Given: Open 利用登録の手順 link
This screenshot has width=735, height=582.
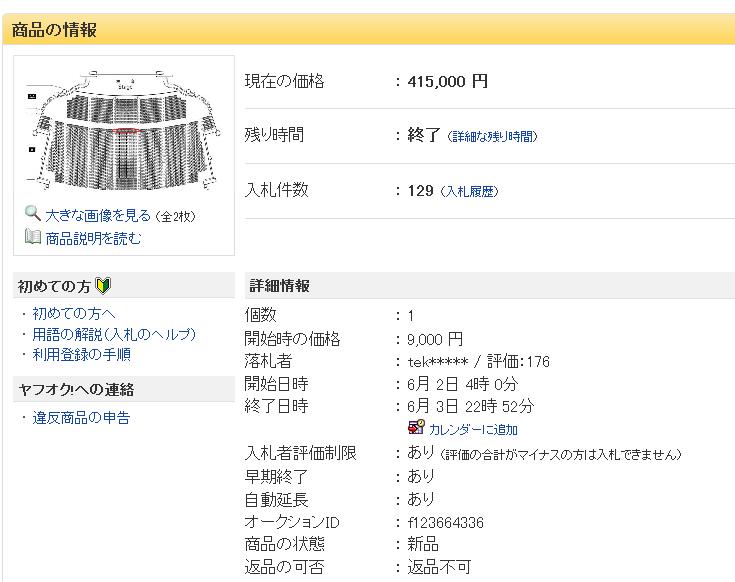Looking at the screenshot, I should pos(81,354).
